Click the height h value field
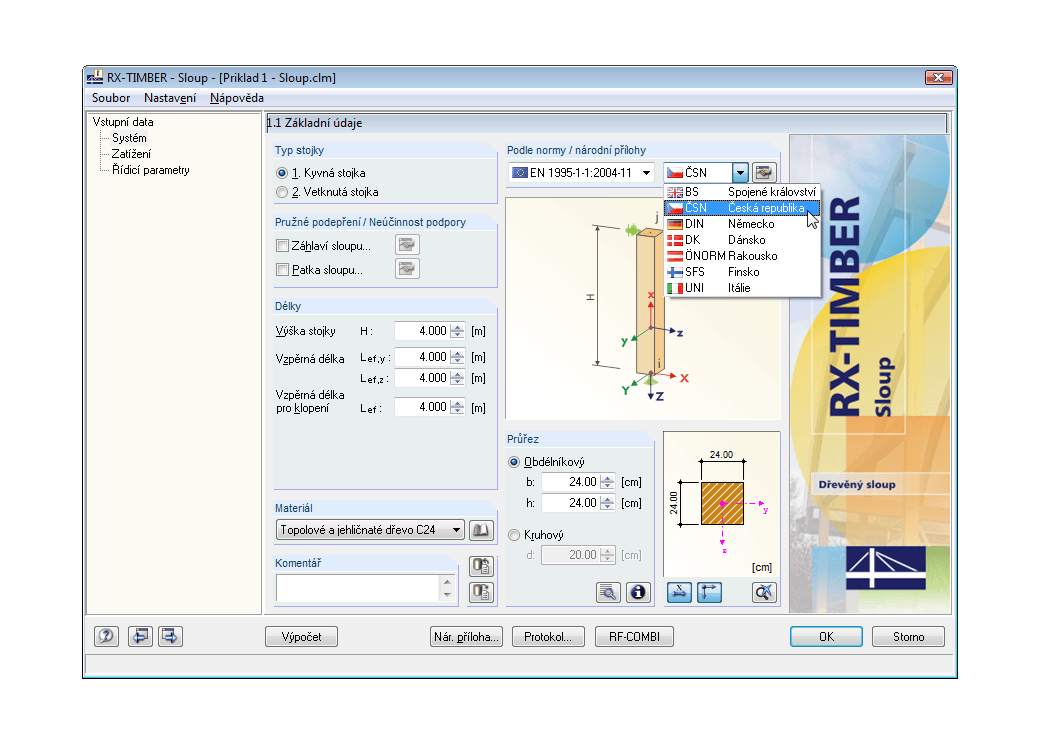Image resolution: width=1040 pixels, height=744 pixels. tap(571, 503)
